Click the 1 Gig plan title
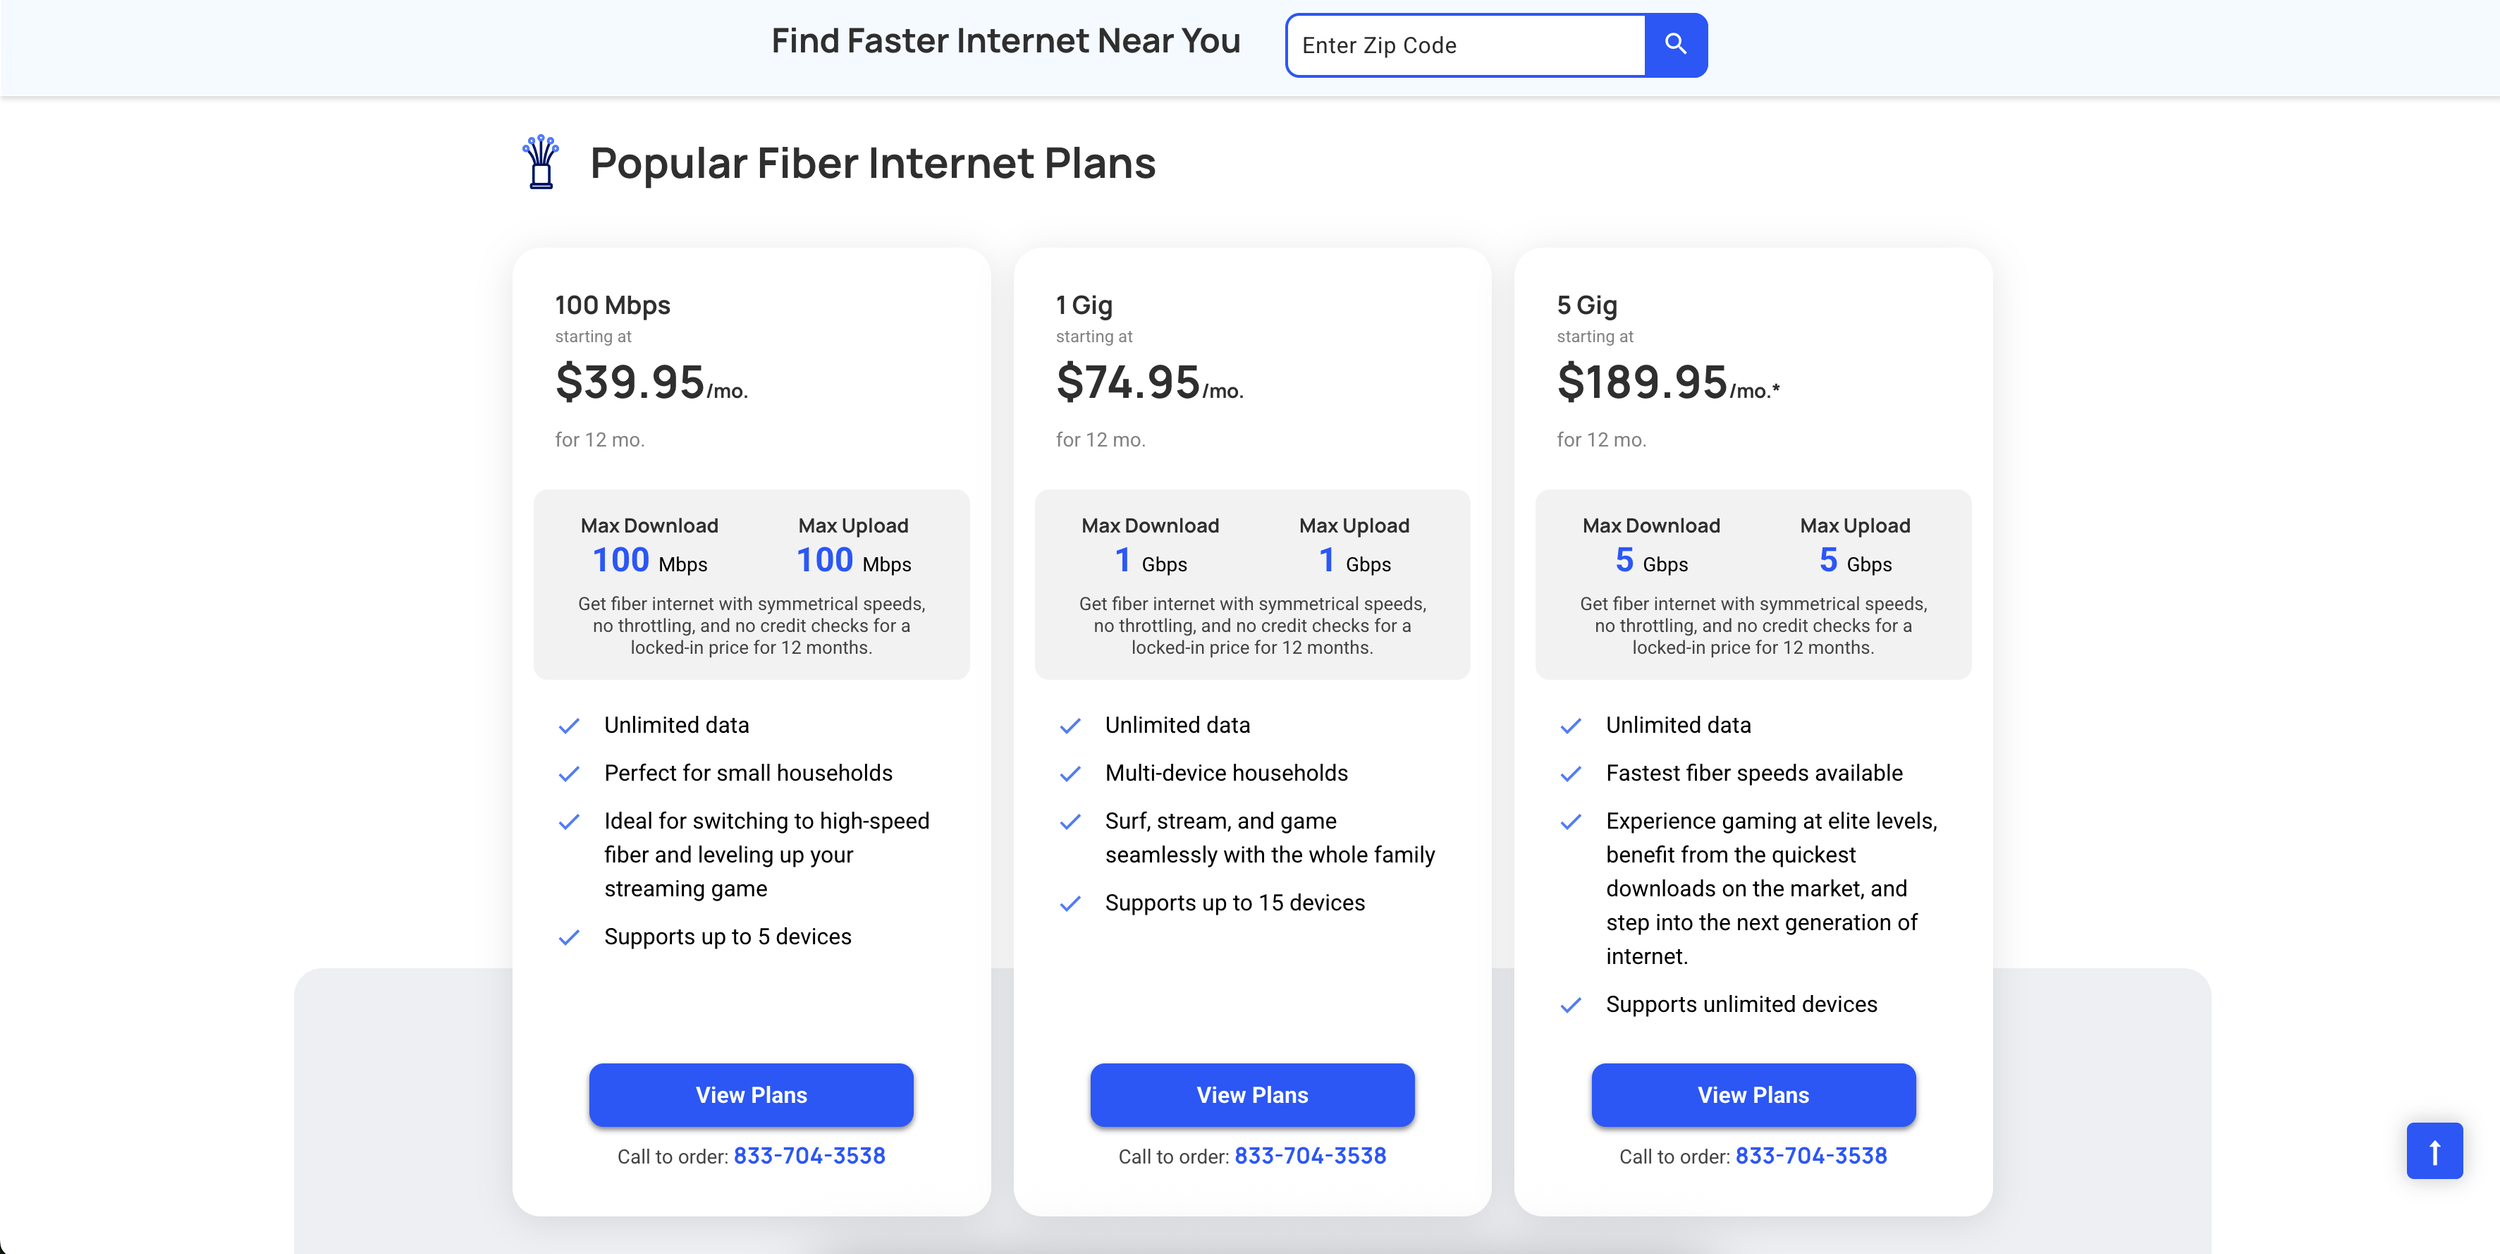Viewport: 2500px width, 1254px height. [x=1084, y=305]
